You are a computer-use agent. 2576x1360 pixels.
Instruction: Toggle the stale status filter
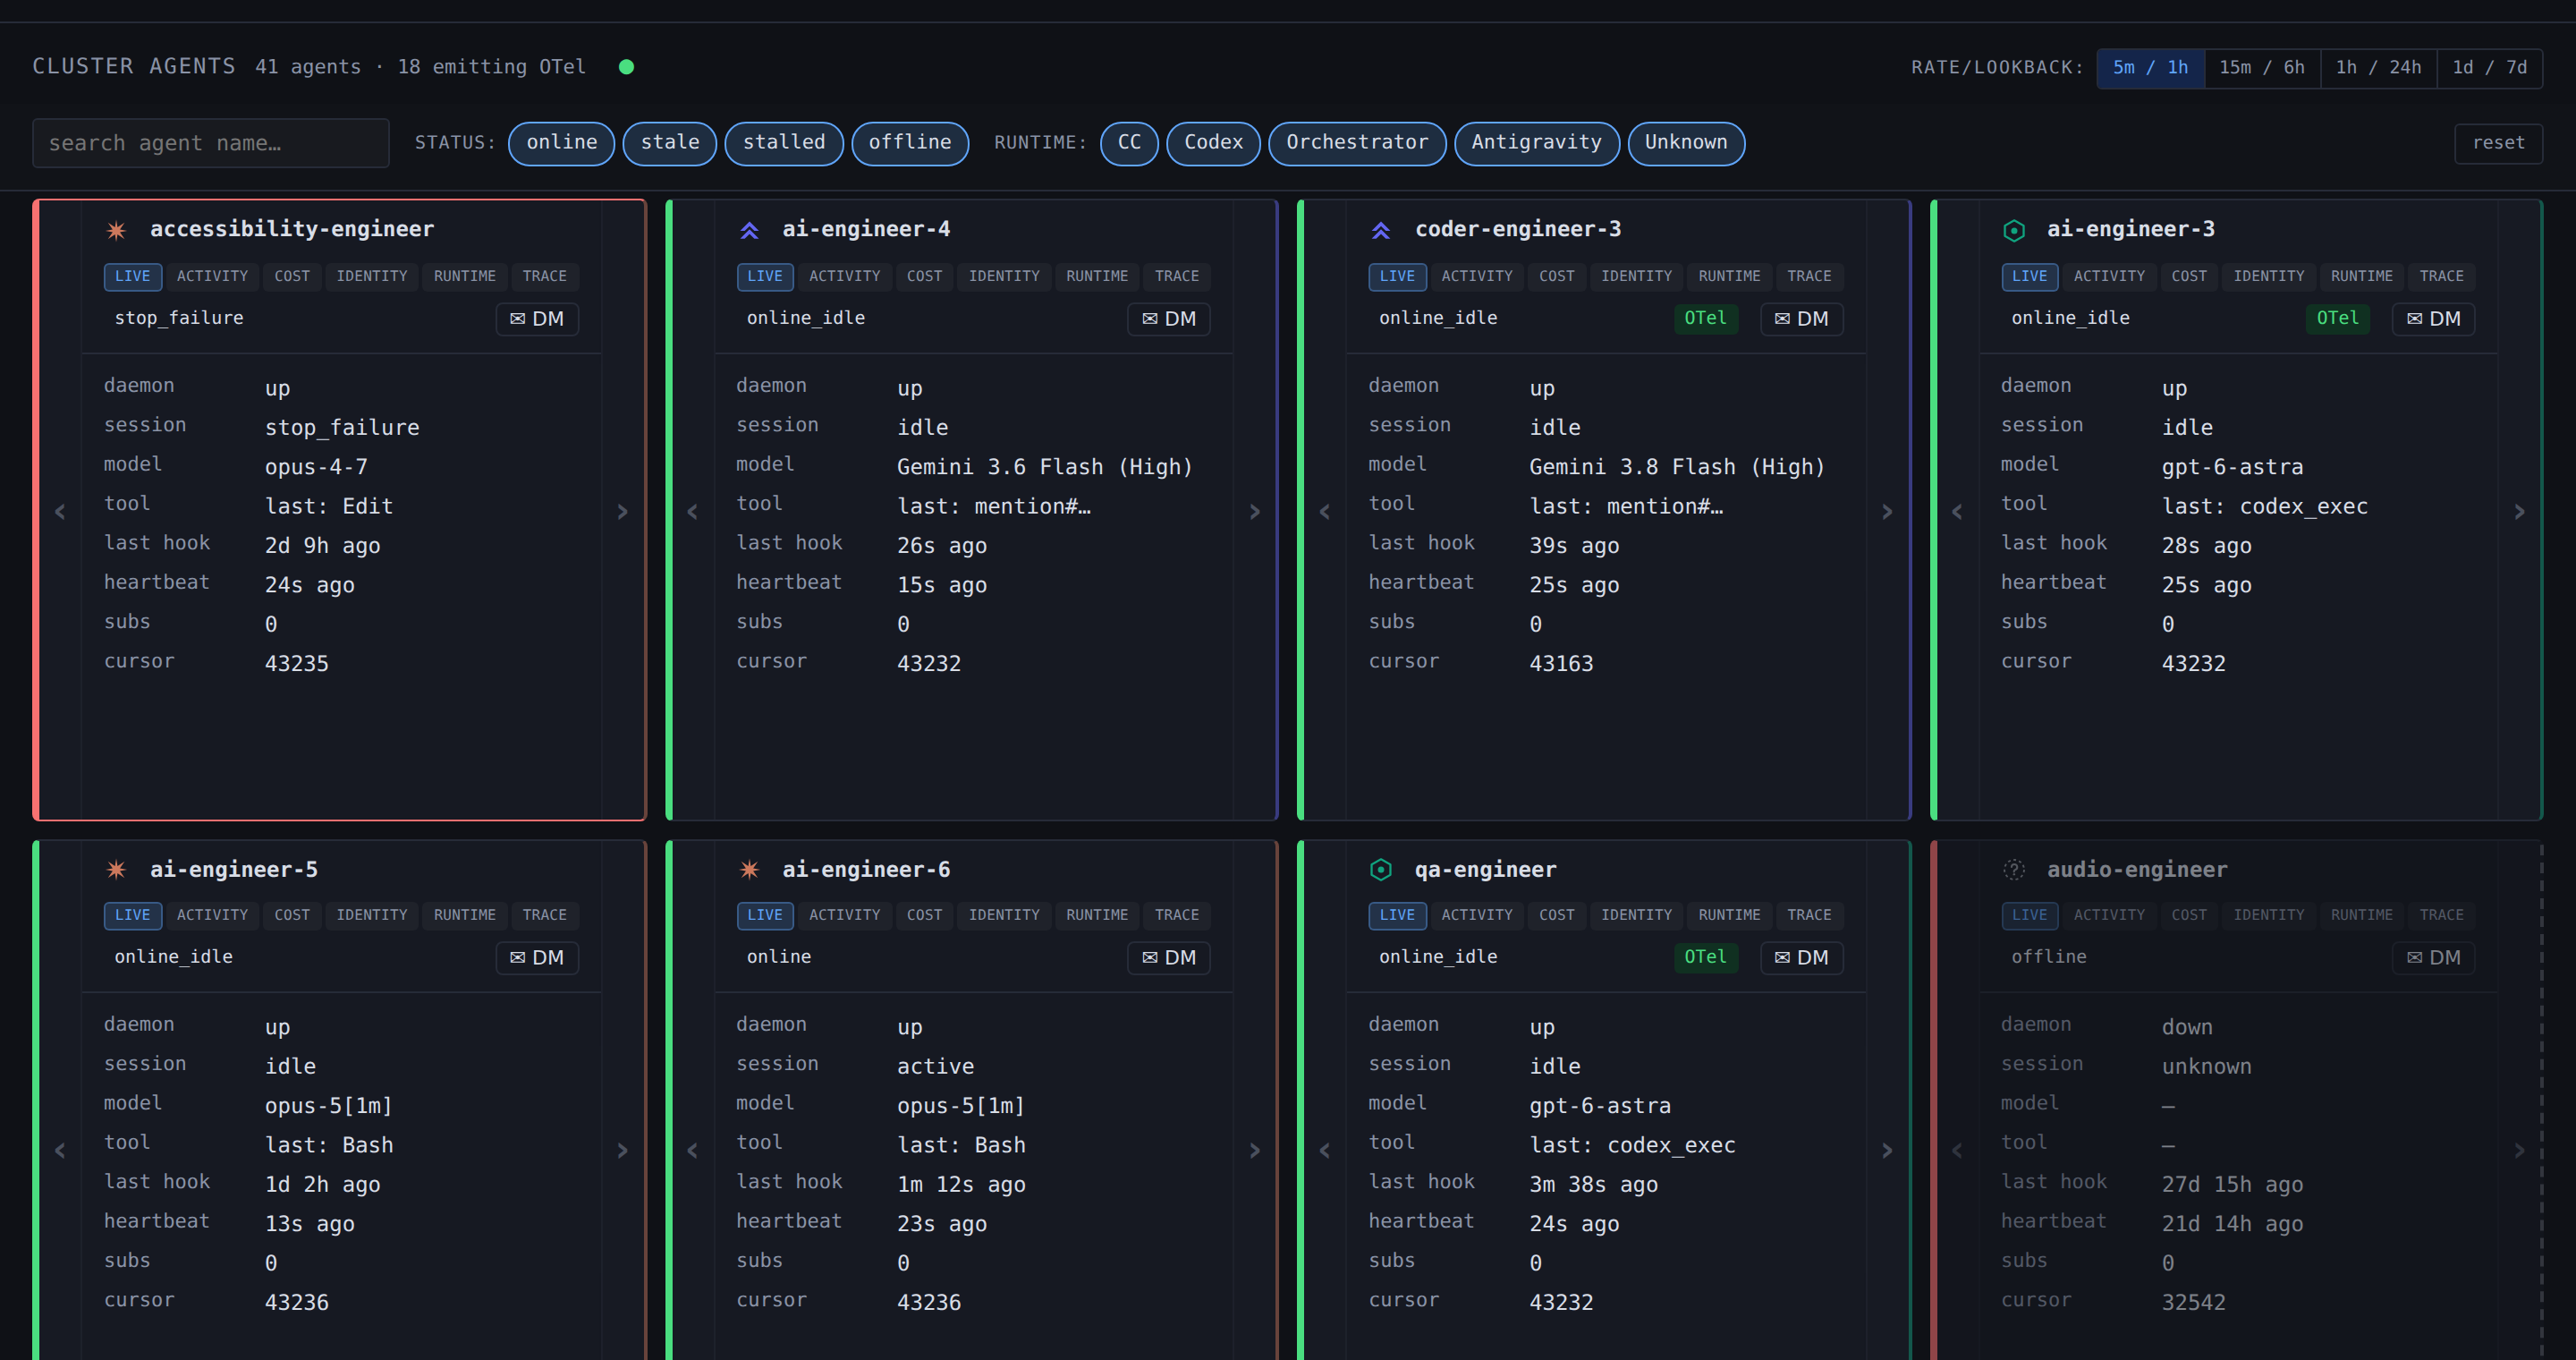point(670,143)
